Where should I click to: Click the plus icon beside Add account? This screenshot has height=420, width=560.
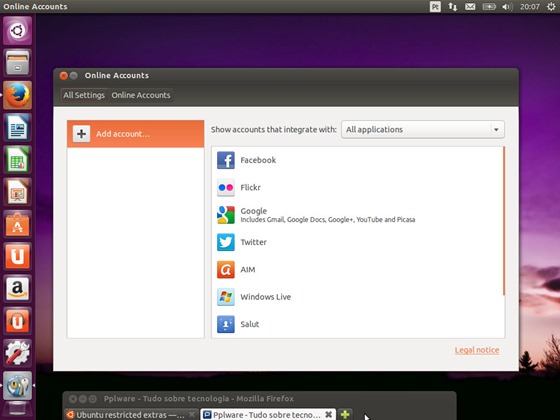pos(81,134)
